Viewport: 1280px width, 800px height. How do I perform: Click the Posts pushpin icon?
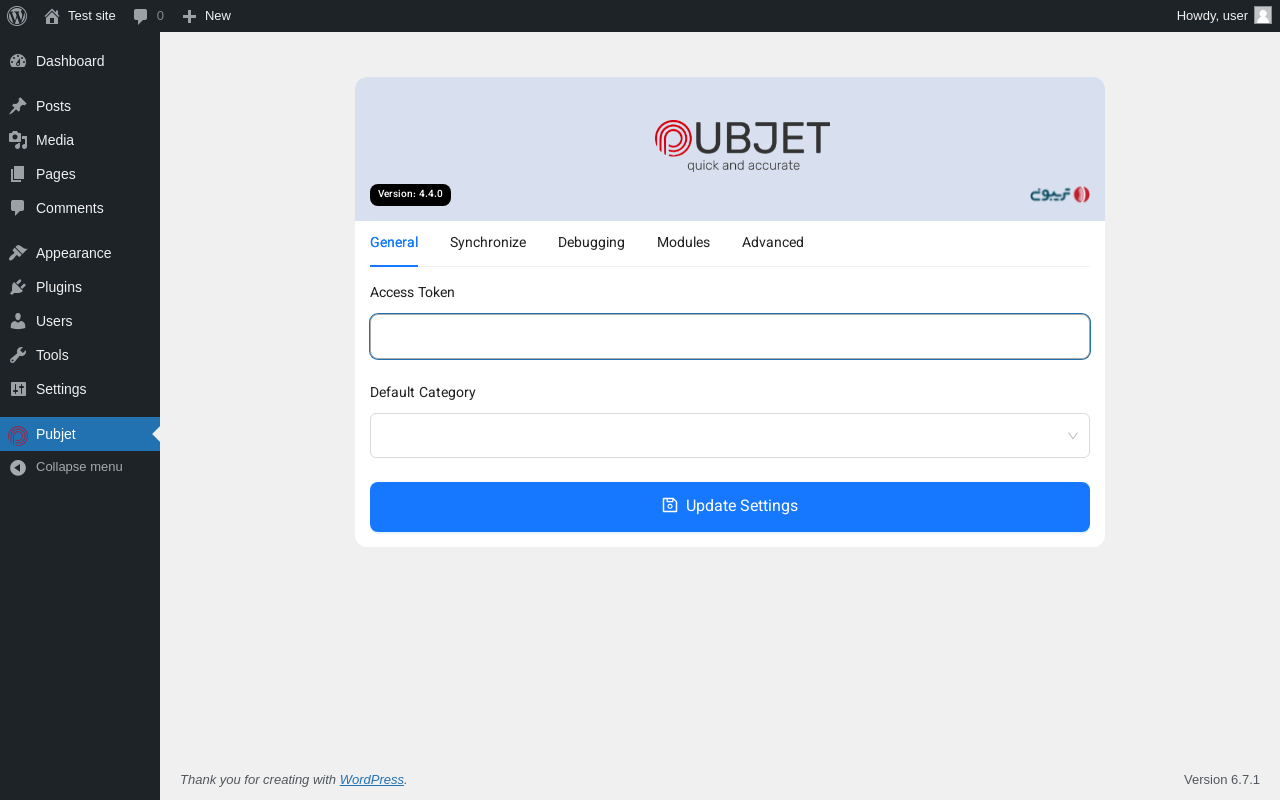(18, 106)
